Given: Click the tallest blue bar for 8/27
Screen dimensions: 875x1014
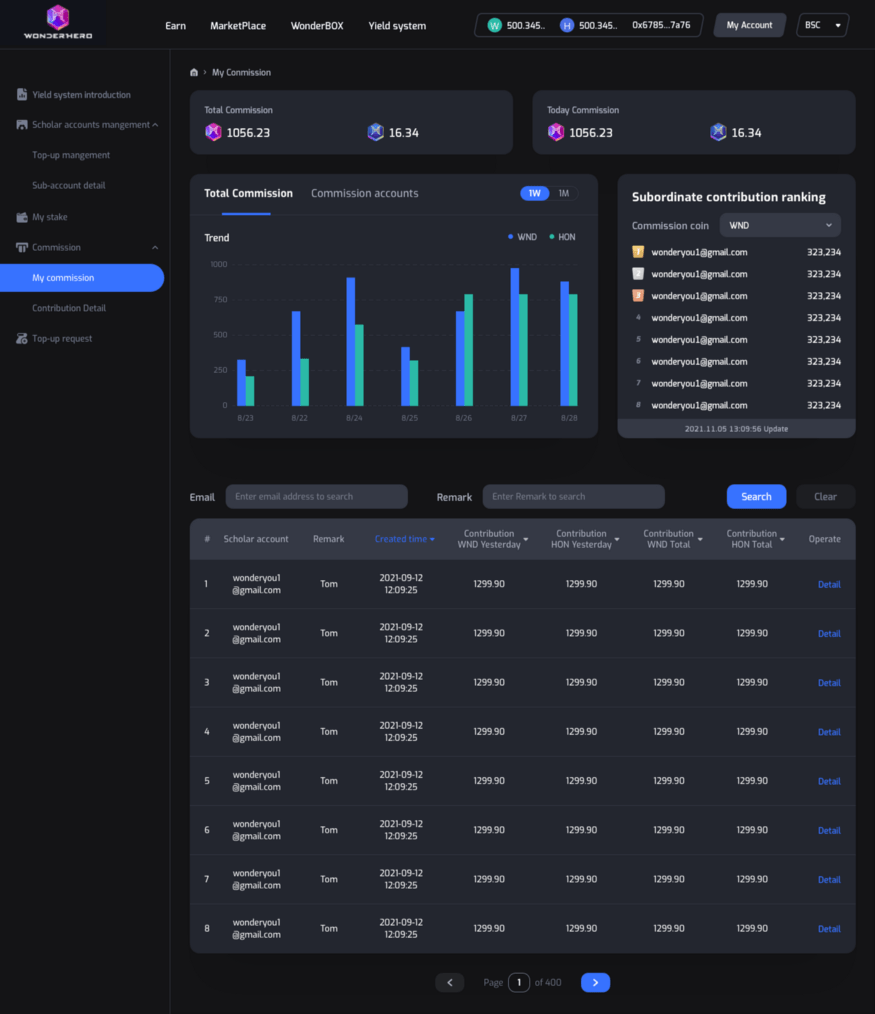Looking at the screenshot, I should [515, 336].
